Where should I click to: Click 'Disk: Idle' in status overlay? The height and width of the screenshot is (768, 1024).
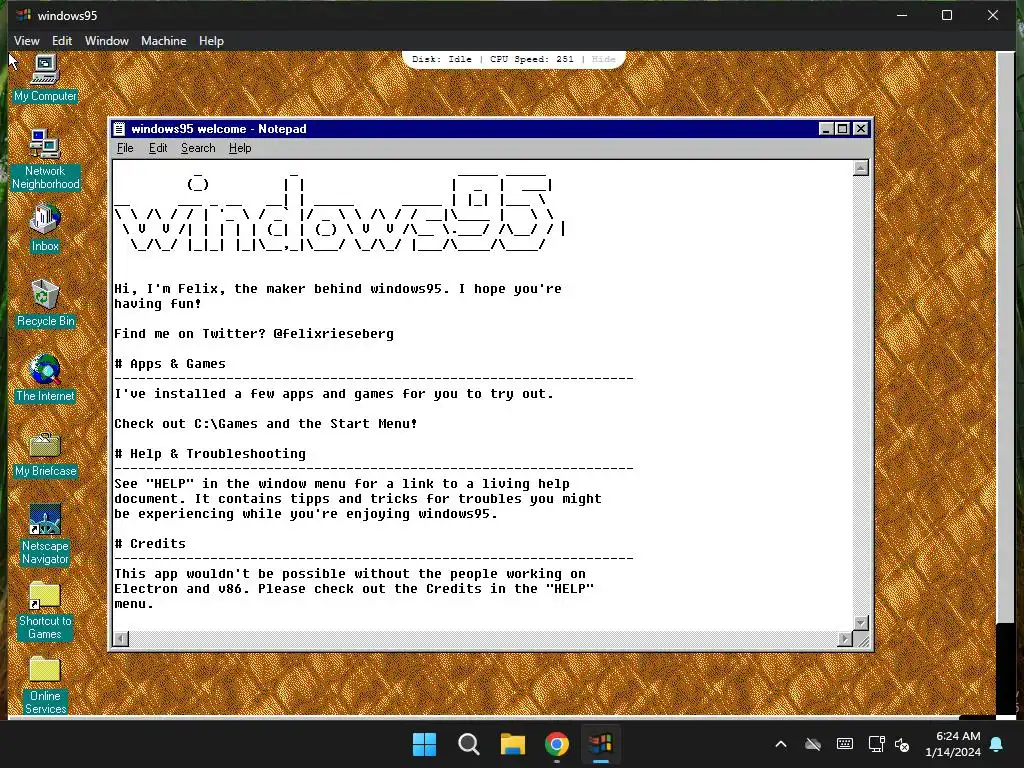coord(441,59)
